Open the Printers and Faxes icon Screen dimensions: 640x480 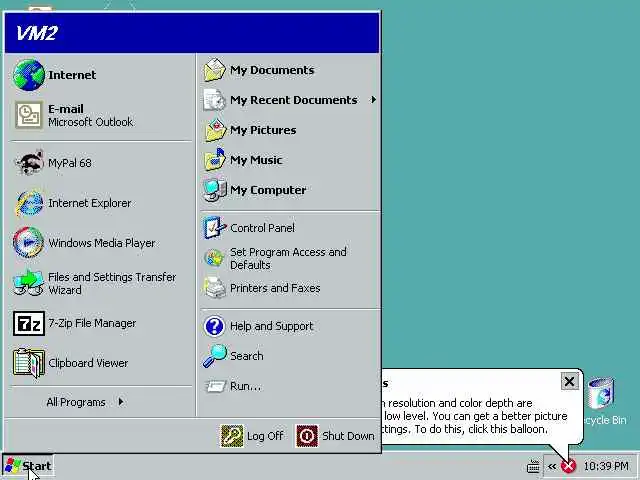click(215, 287)
